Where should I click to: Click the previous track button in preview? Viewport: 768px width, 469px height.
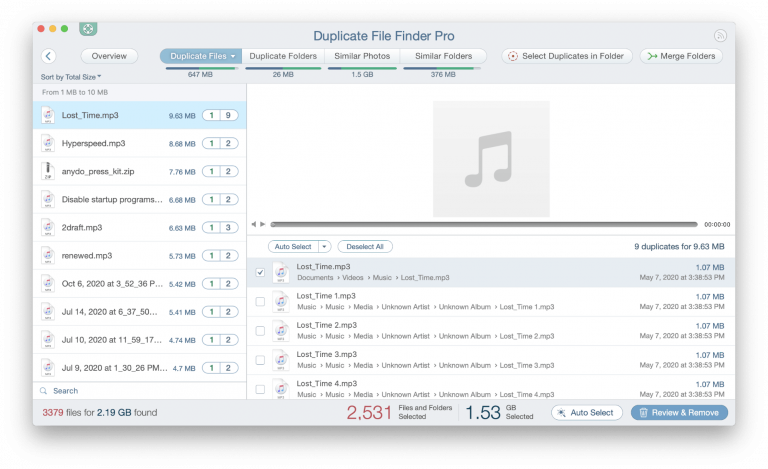pyautogui.click(x=254, y=224)
